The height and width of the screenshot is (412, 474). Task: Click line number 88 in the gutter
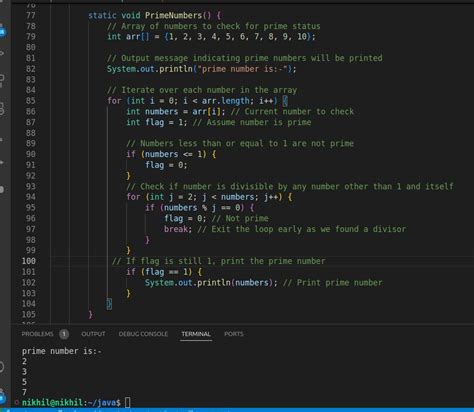30,133
